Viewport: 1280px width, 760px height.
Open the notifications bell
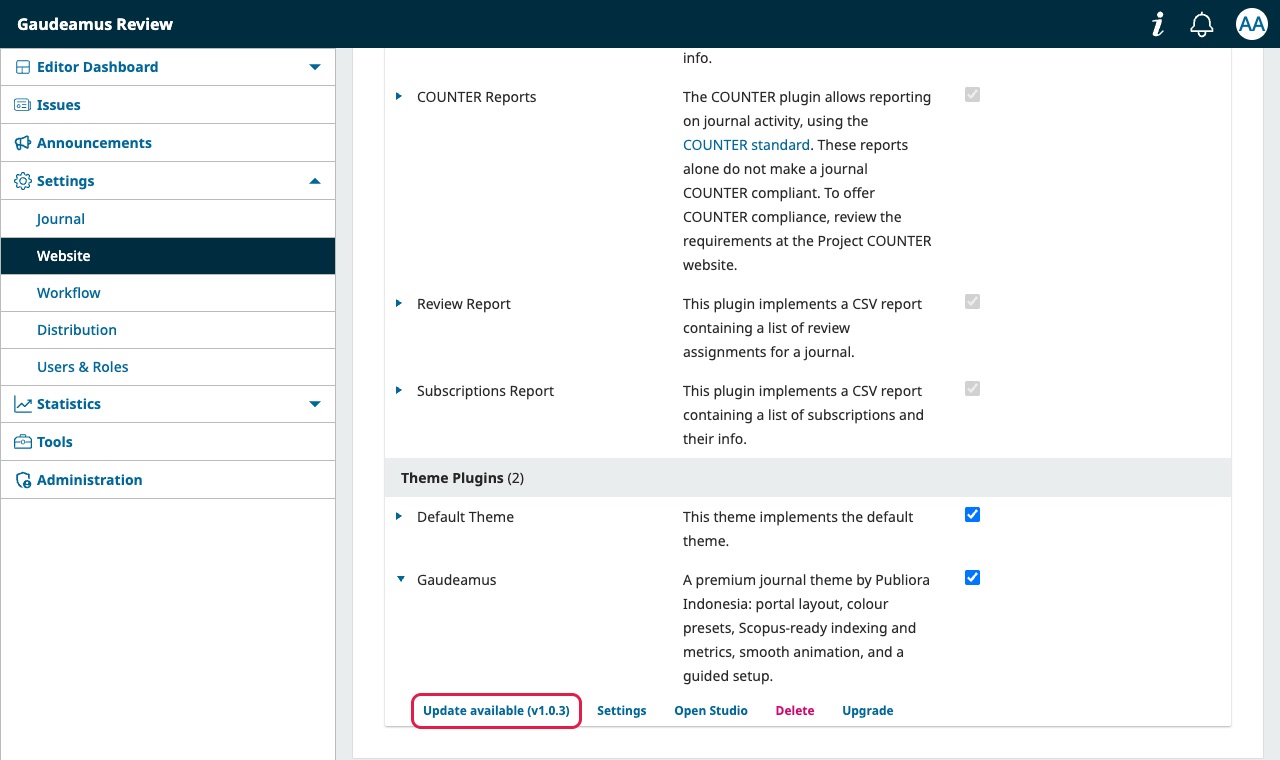1202,25
